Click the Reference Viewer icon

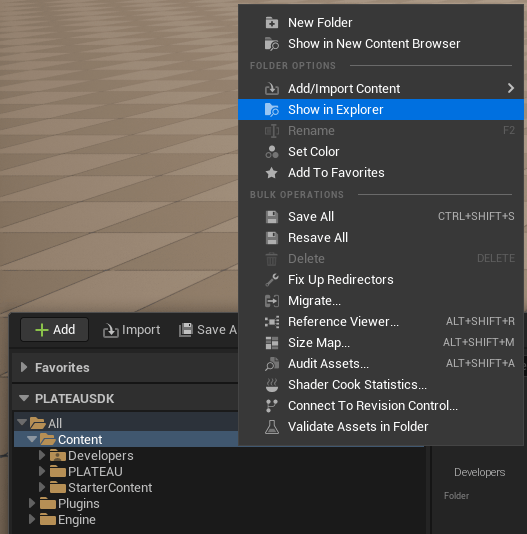click(272, 322)
